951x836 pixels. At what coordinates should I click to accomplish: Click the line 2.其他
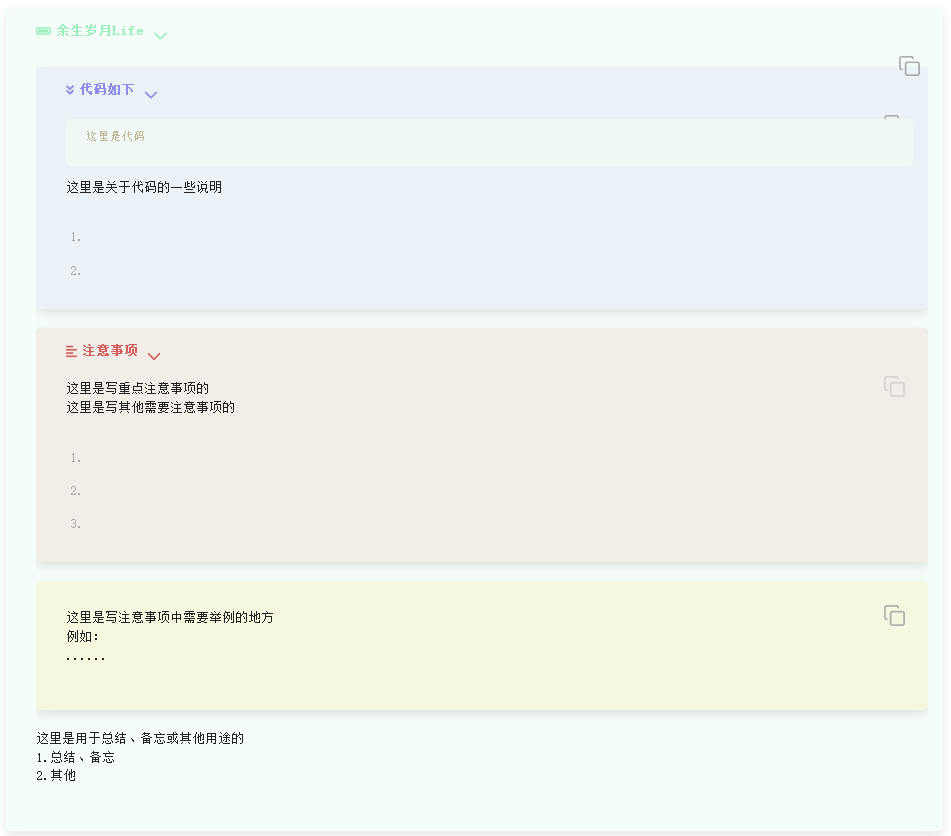click(56, 775)
